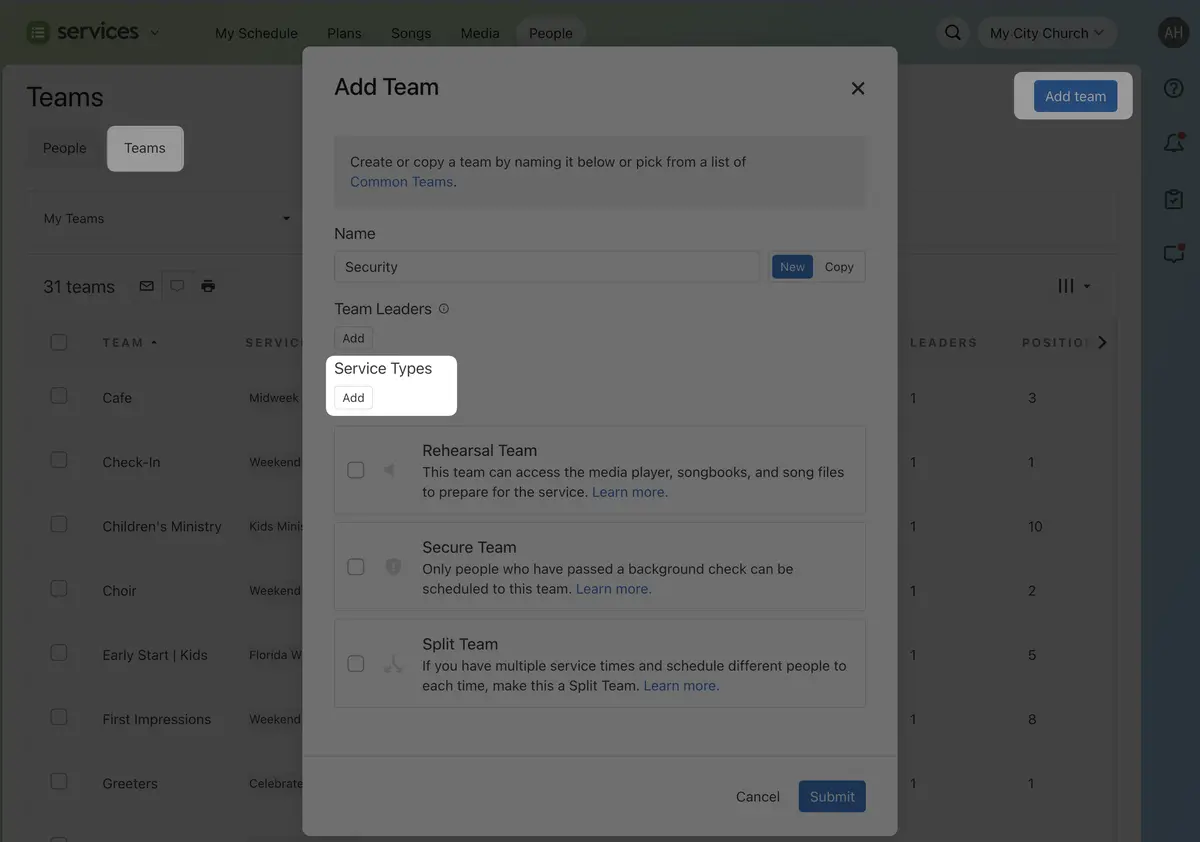1200x842 pixels.
Task: Select the People tab in top navigation
Action: [x=551, y=33]
